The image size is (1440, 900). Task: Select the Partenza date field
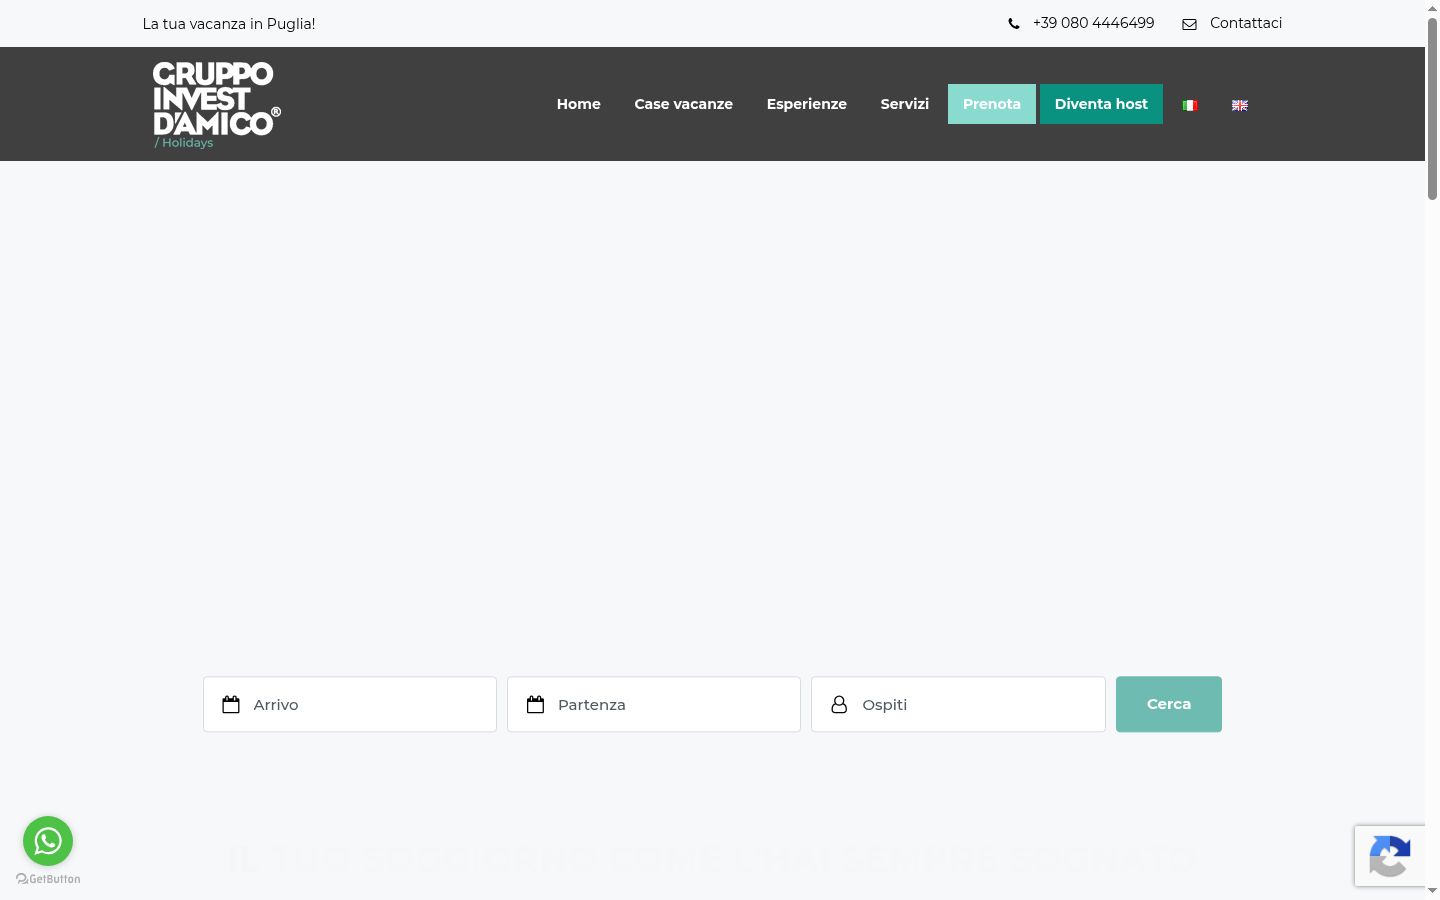(654, 704)
